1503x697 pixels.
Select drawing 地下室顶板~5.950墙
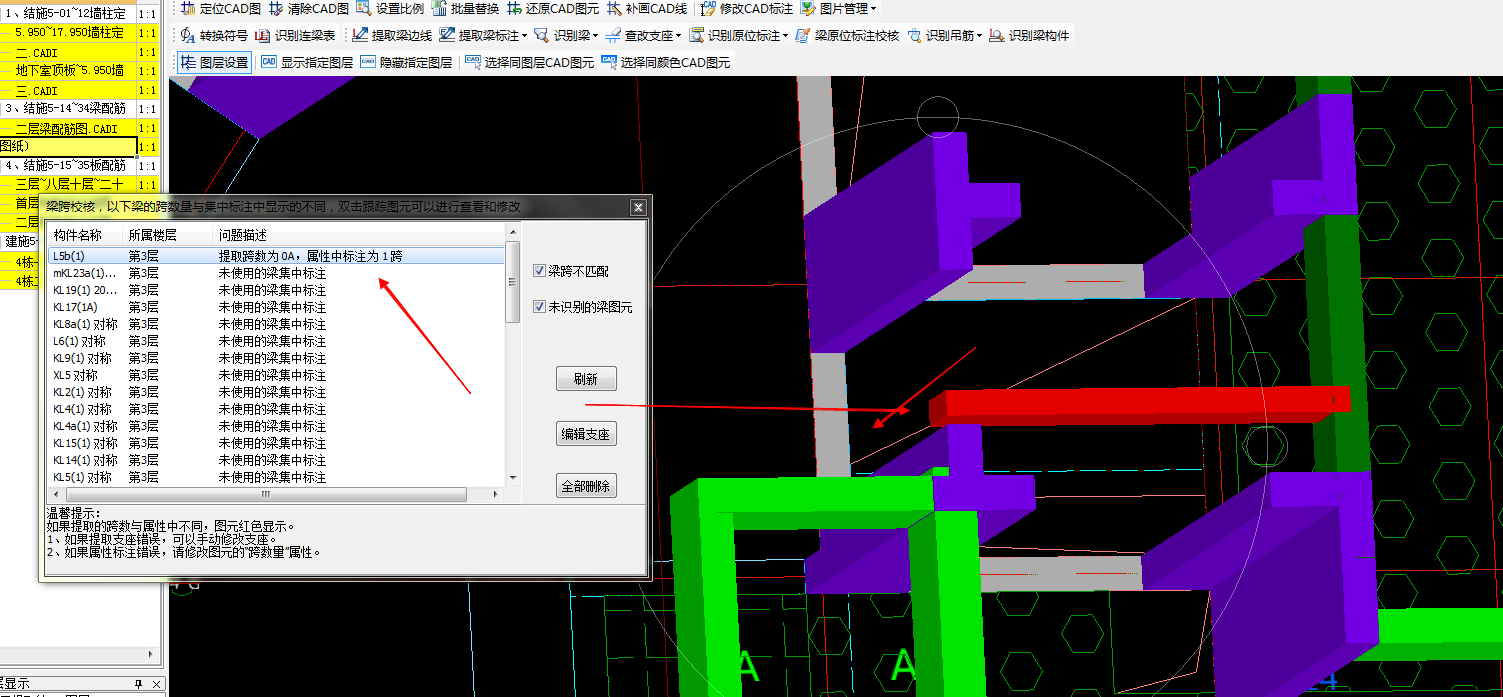(68, 71)
